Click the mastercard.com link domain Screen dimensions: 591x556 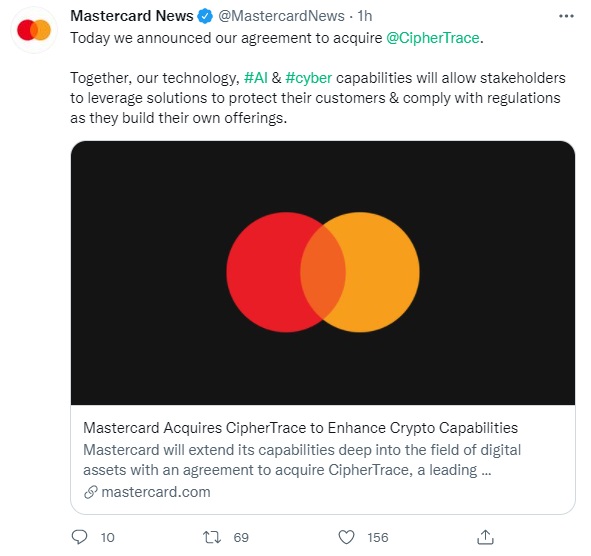pyautogui.click(x=156, y=492)
